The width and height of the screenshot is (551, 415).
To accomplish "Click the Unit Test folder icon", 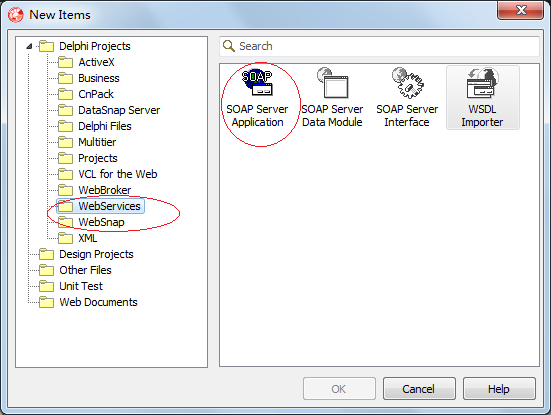I will [46, 286].
